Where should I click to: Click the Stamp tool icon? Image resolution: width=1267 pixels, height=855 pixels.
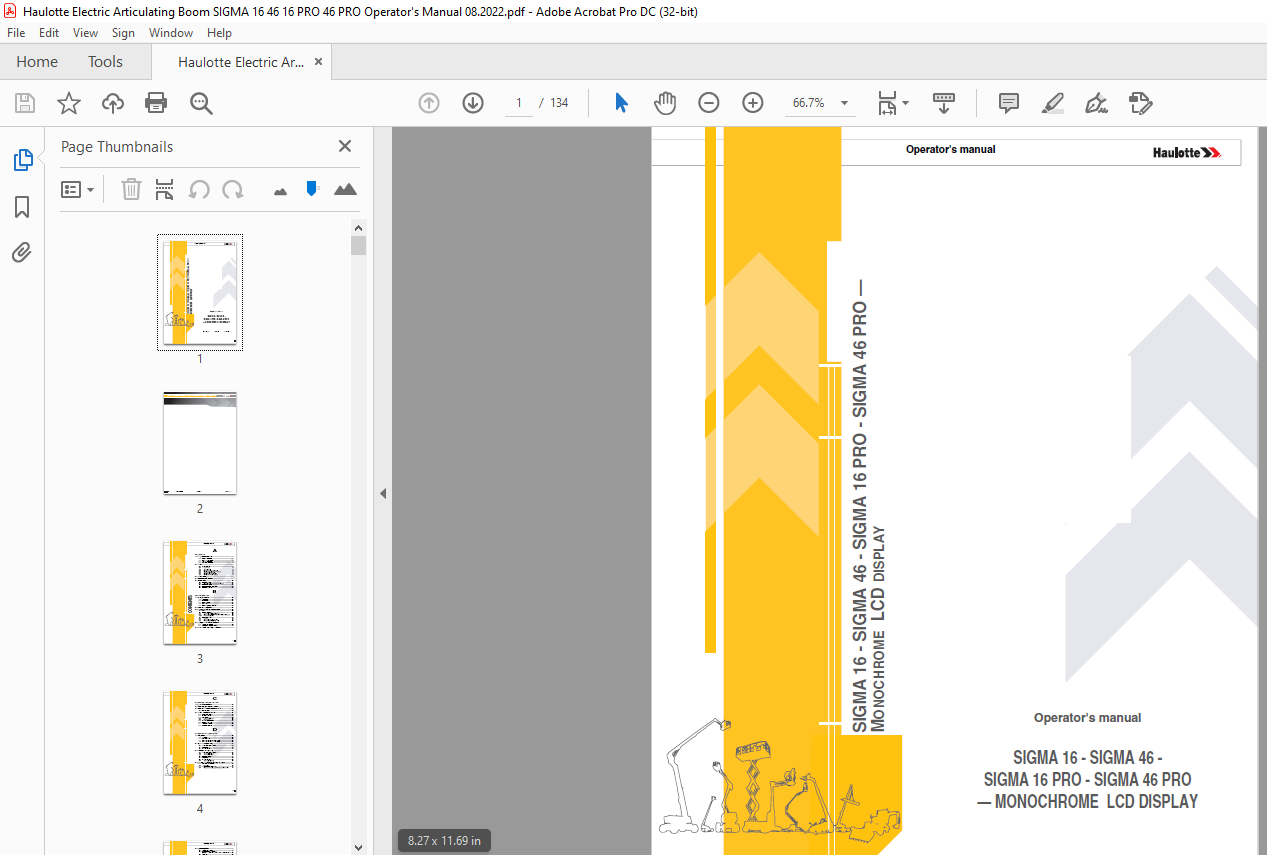tap(1141, 103)
